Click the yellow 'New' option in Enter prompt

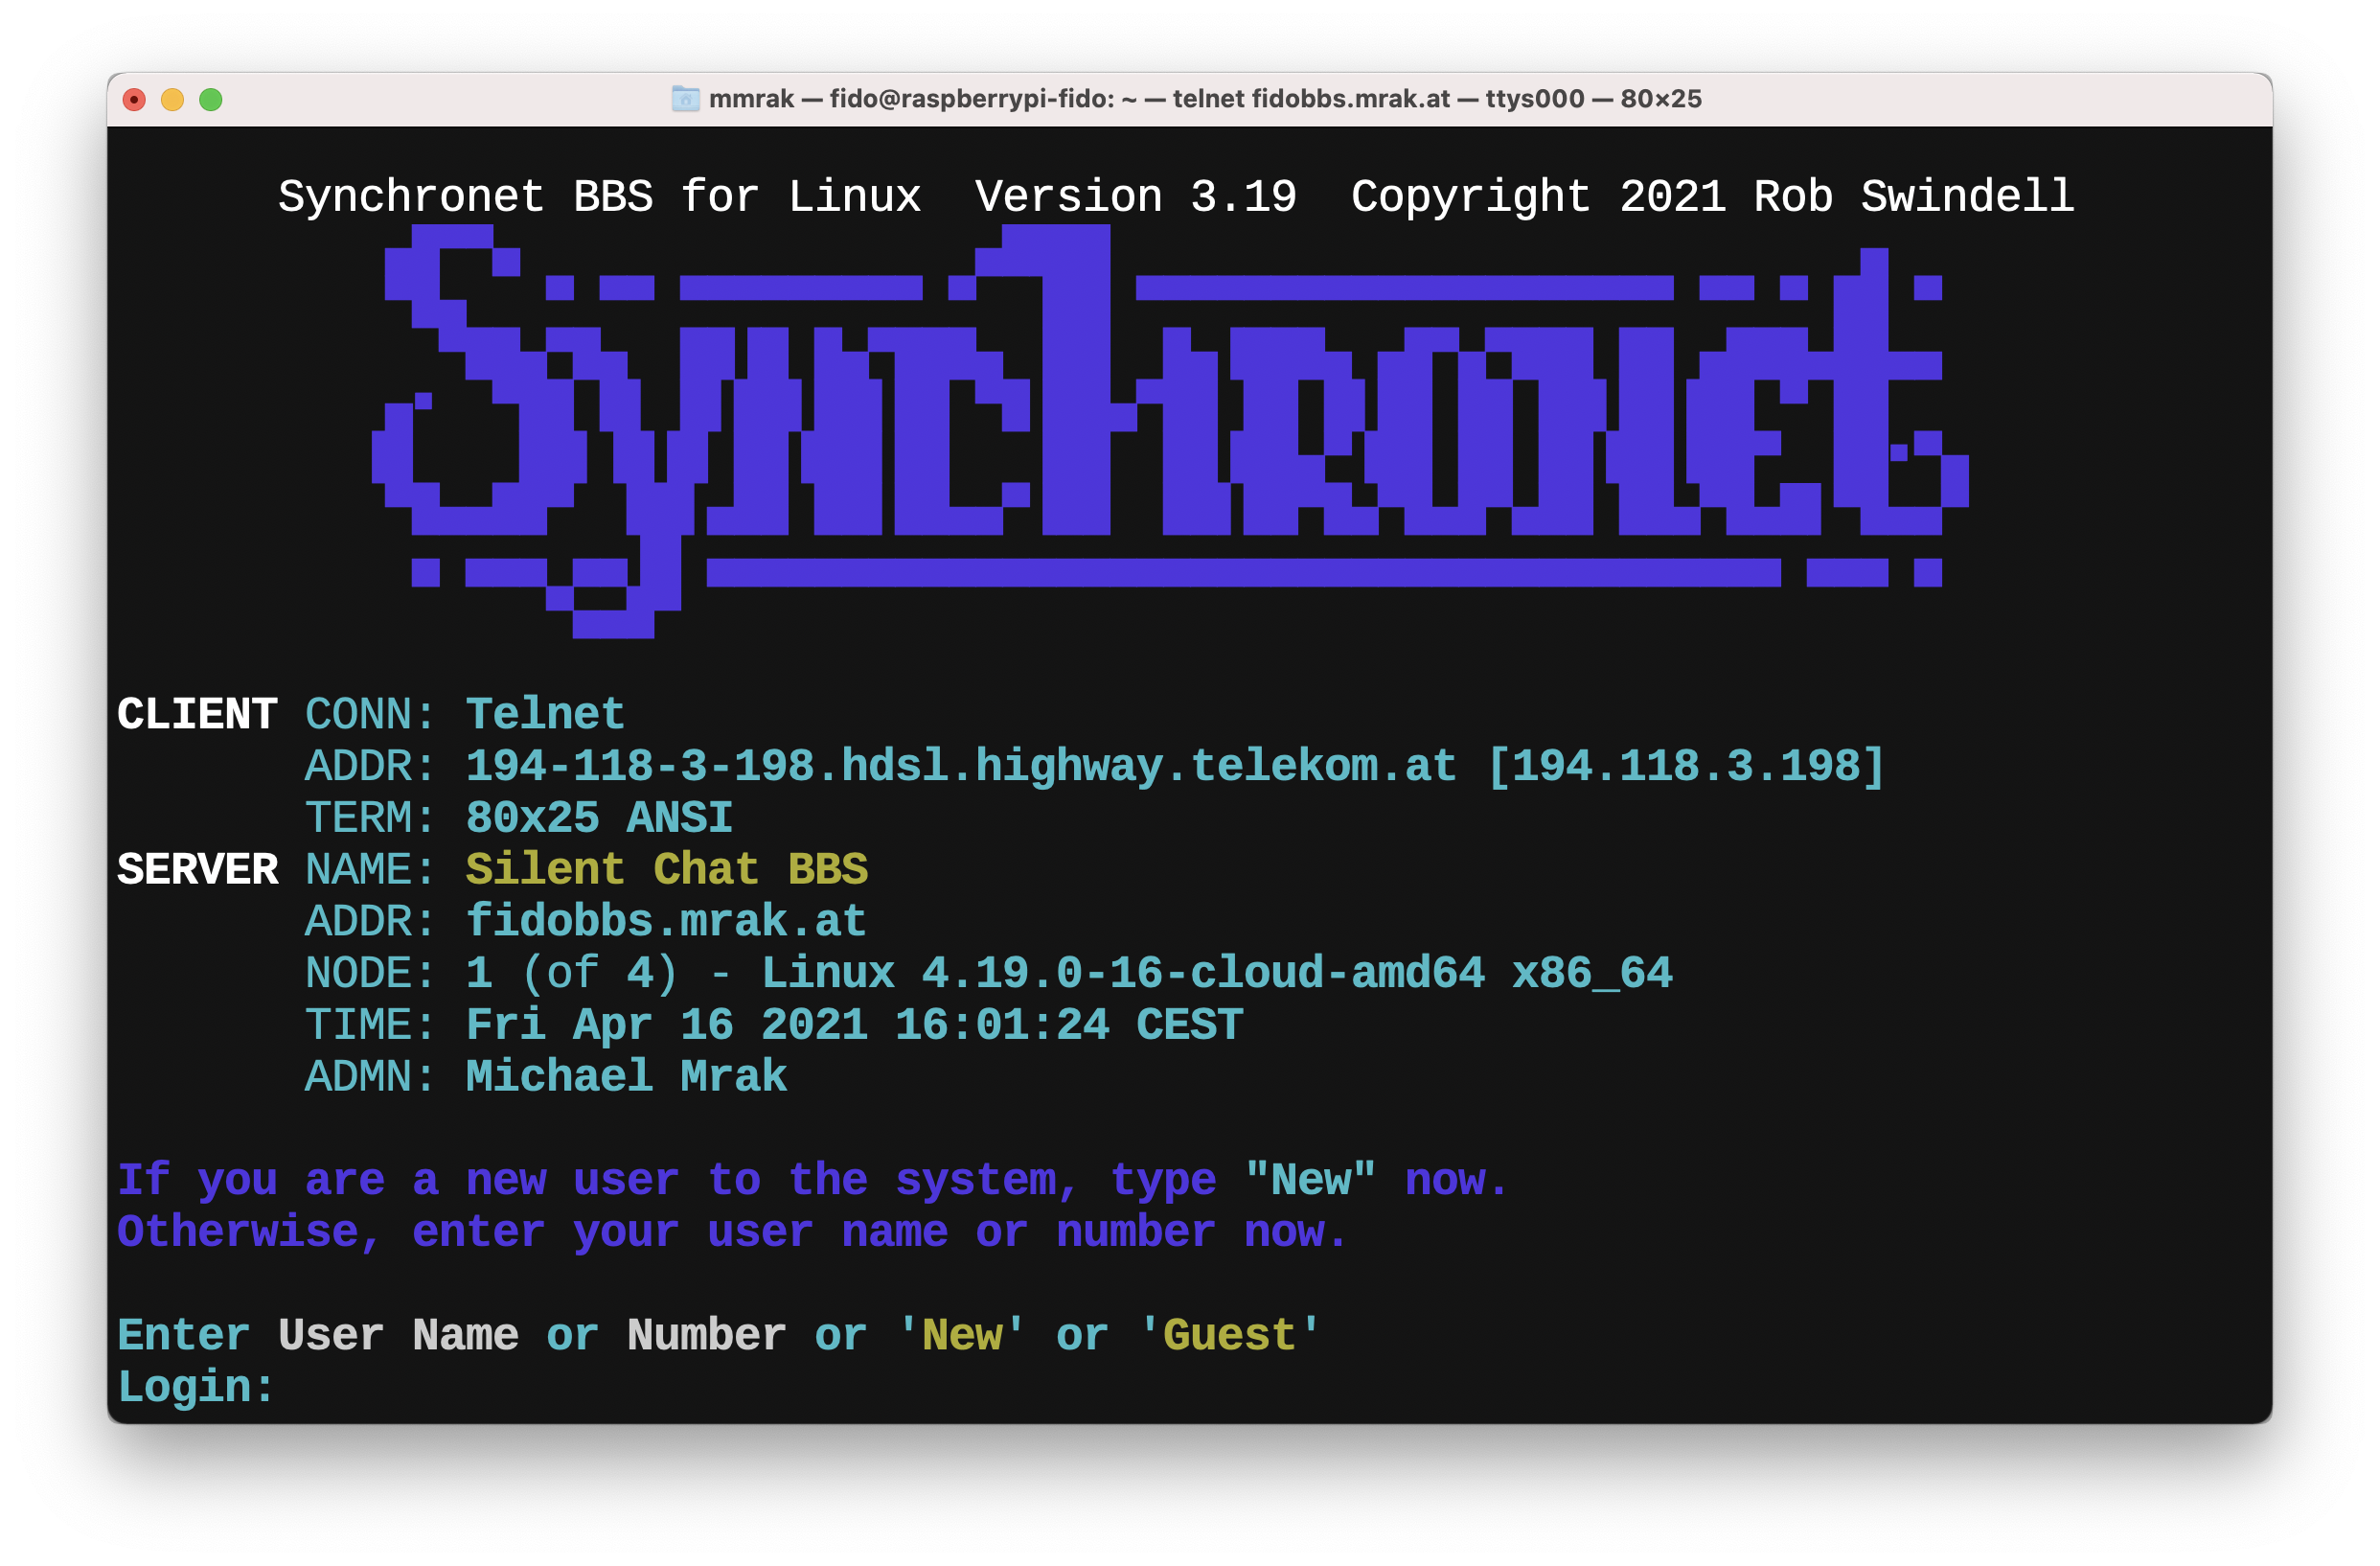point(961,1335)
